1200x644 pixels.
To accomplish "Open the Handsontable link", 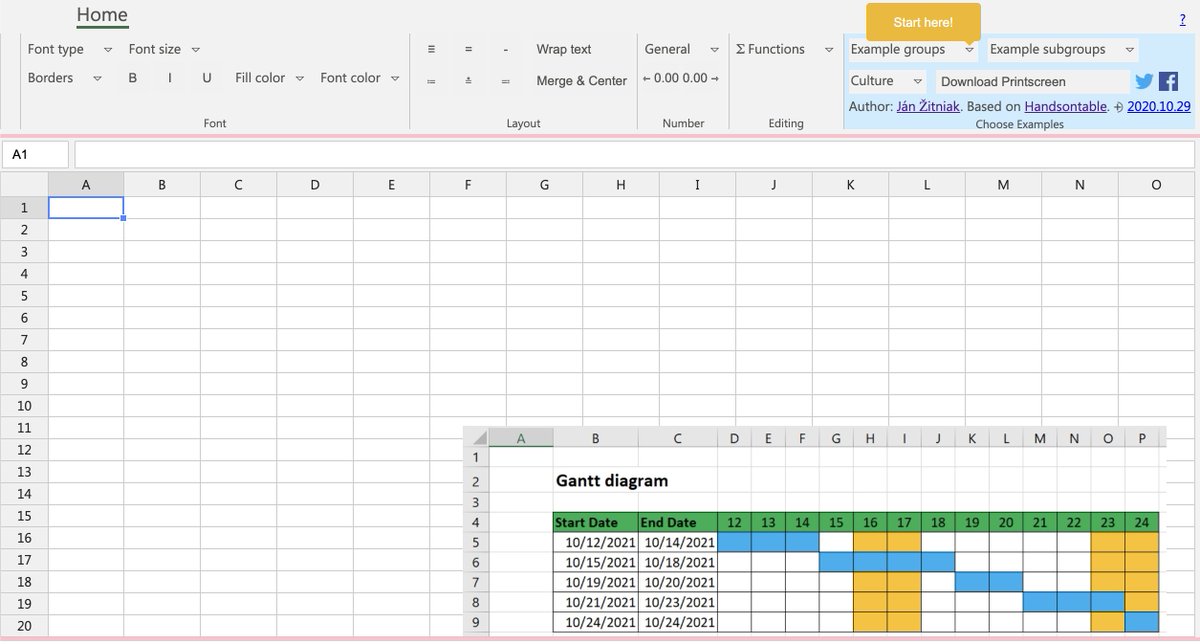I will point(1066,106).
